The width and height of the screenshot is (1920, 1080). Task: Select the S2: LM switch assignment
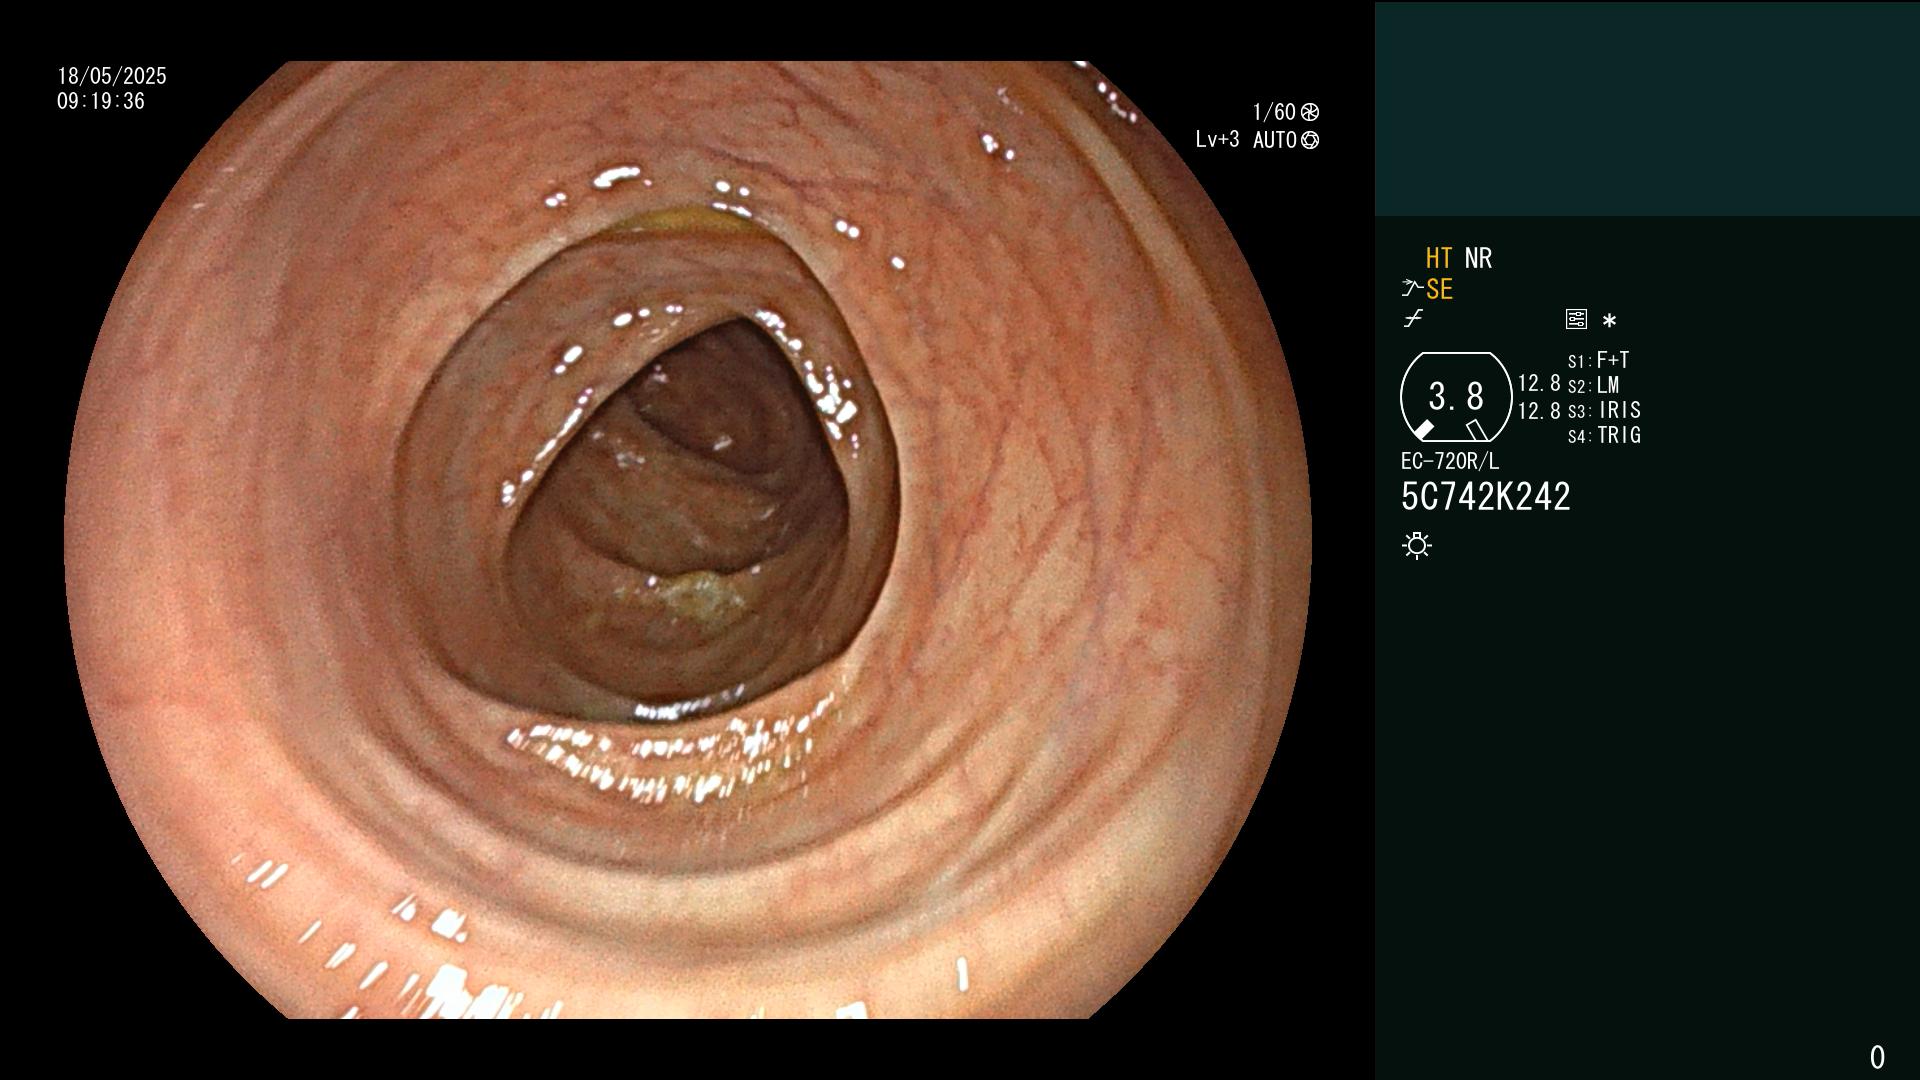(1594, 385)
